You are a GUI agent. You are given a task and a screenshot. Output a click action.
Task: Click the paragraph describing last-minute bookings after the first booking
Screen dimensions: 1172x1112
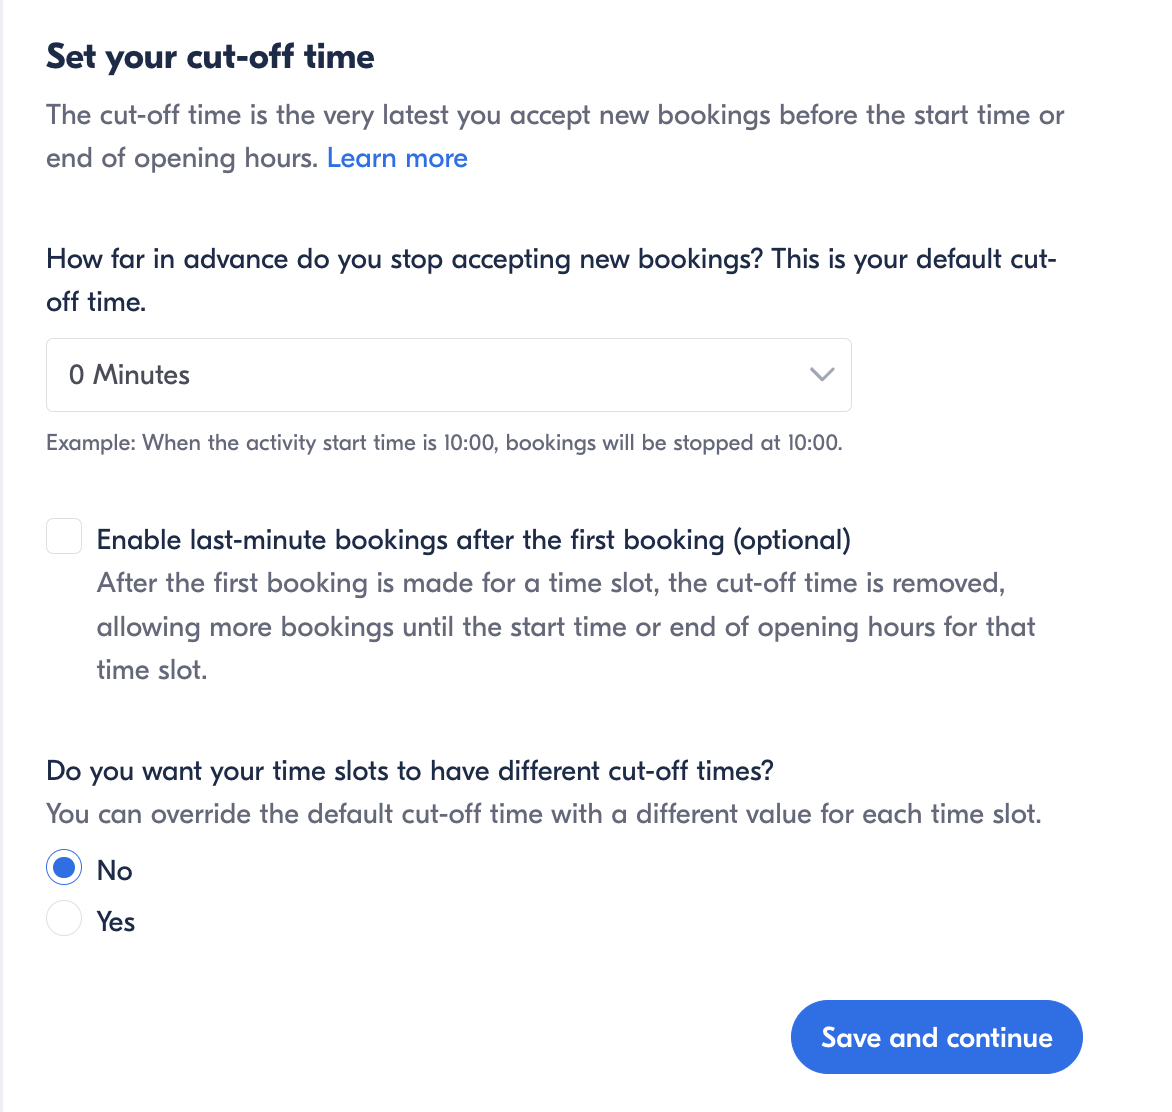click(x=565, y=627)
